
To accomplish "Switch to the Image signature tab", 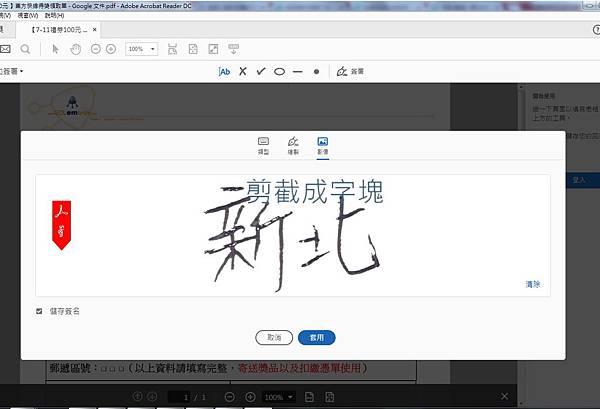I will [323, 146].
